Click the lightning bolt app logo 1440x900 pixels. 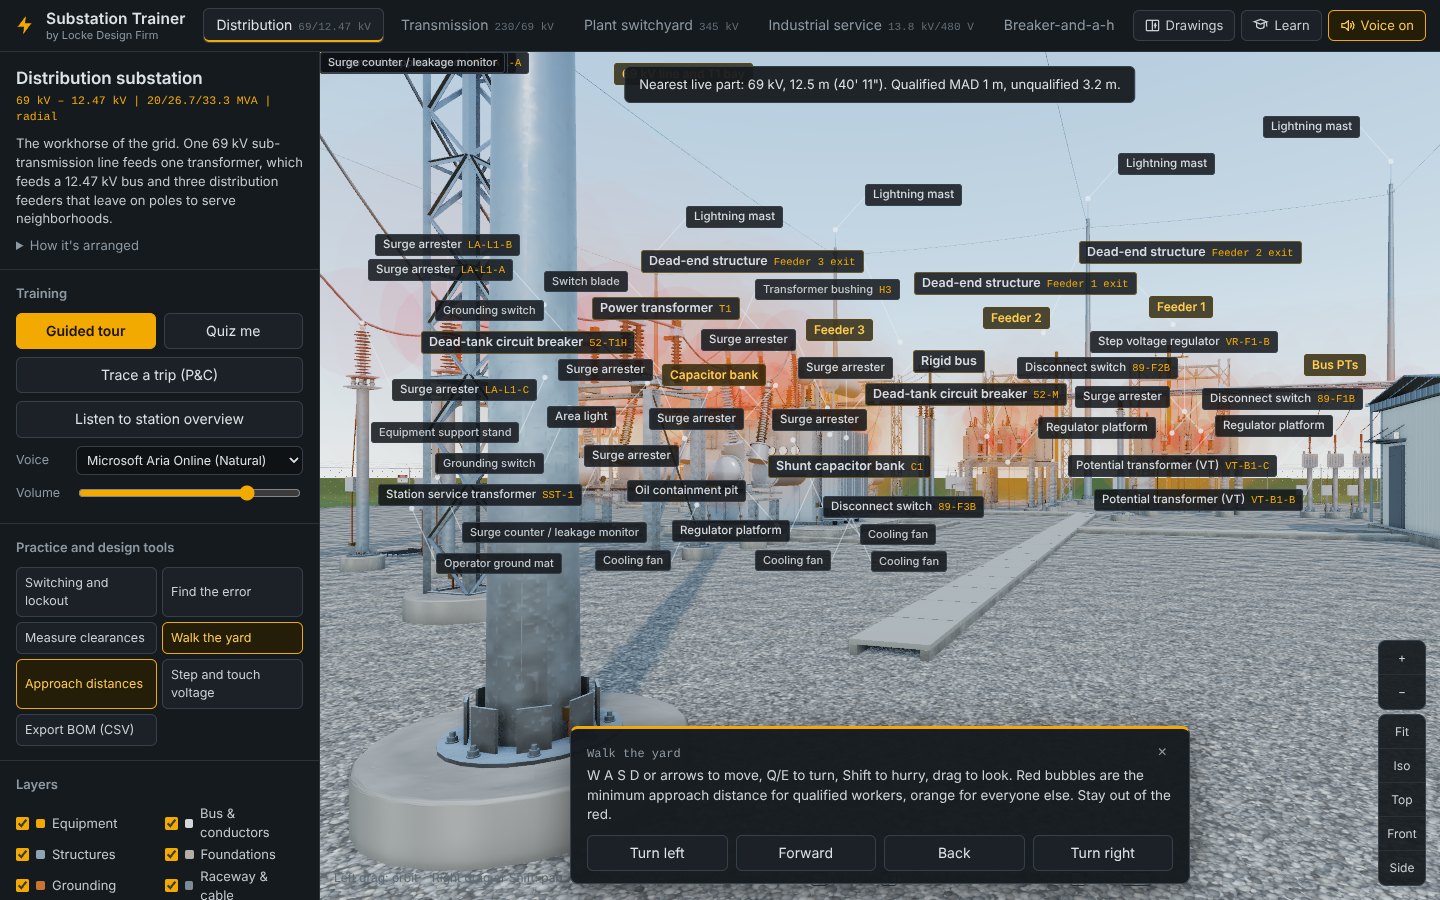point(25,26)
